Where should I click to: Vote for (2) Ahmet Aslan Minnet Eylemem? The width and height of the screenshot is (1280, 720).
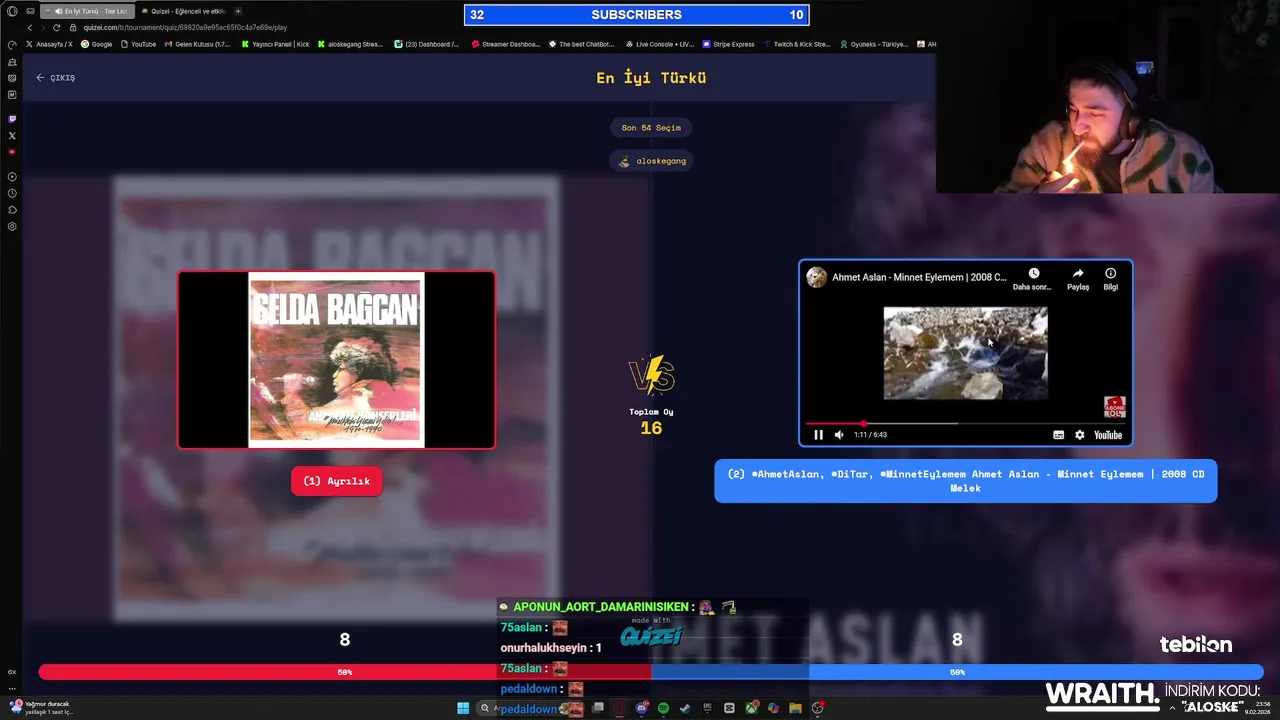965,481
